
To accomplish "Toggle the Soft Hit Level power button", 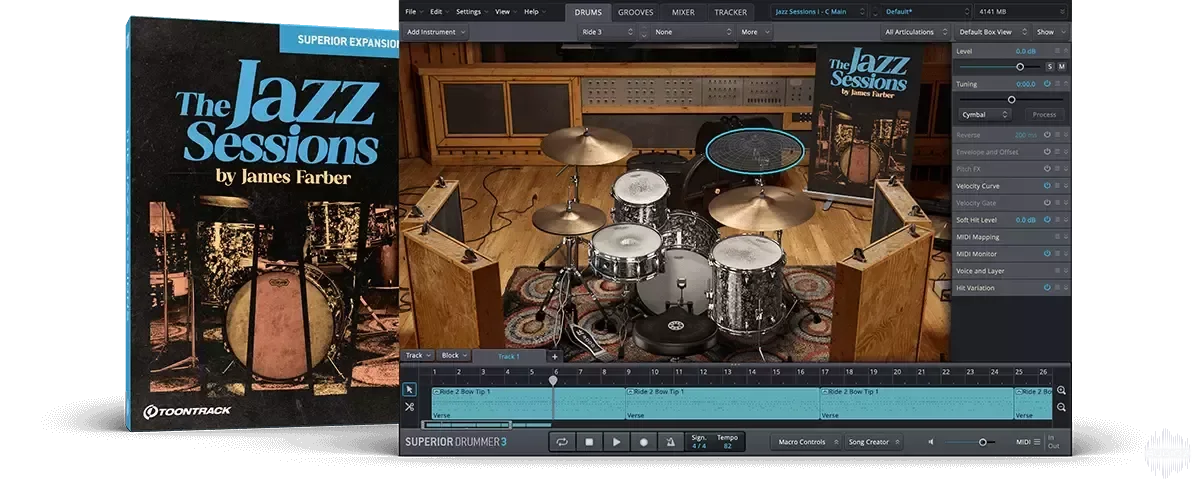I will pos(1048,220).
